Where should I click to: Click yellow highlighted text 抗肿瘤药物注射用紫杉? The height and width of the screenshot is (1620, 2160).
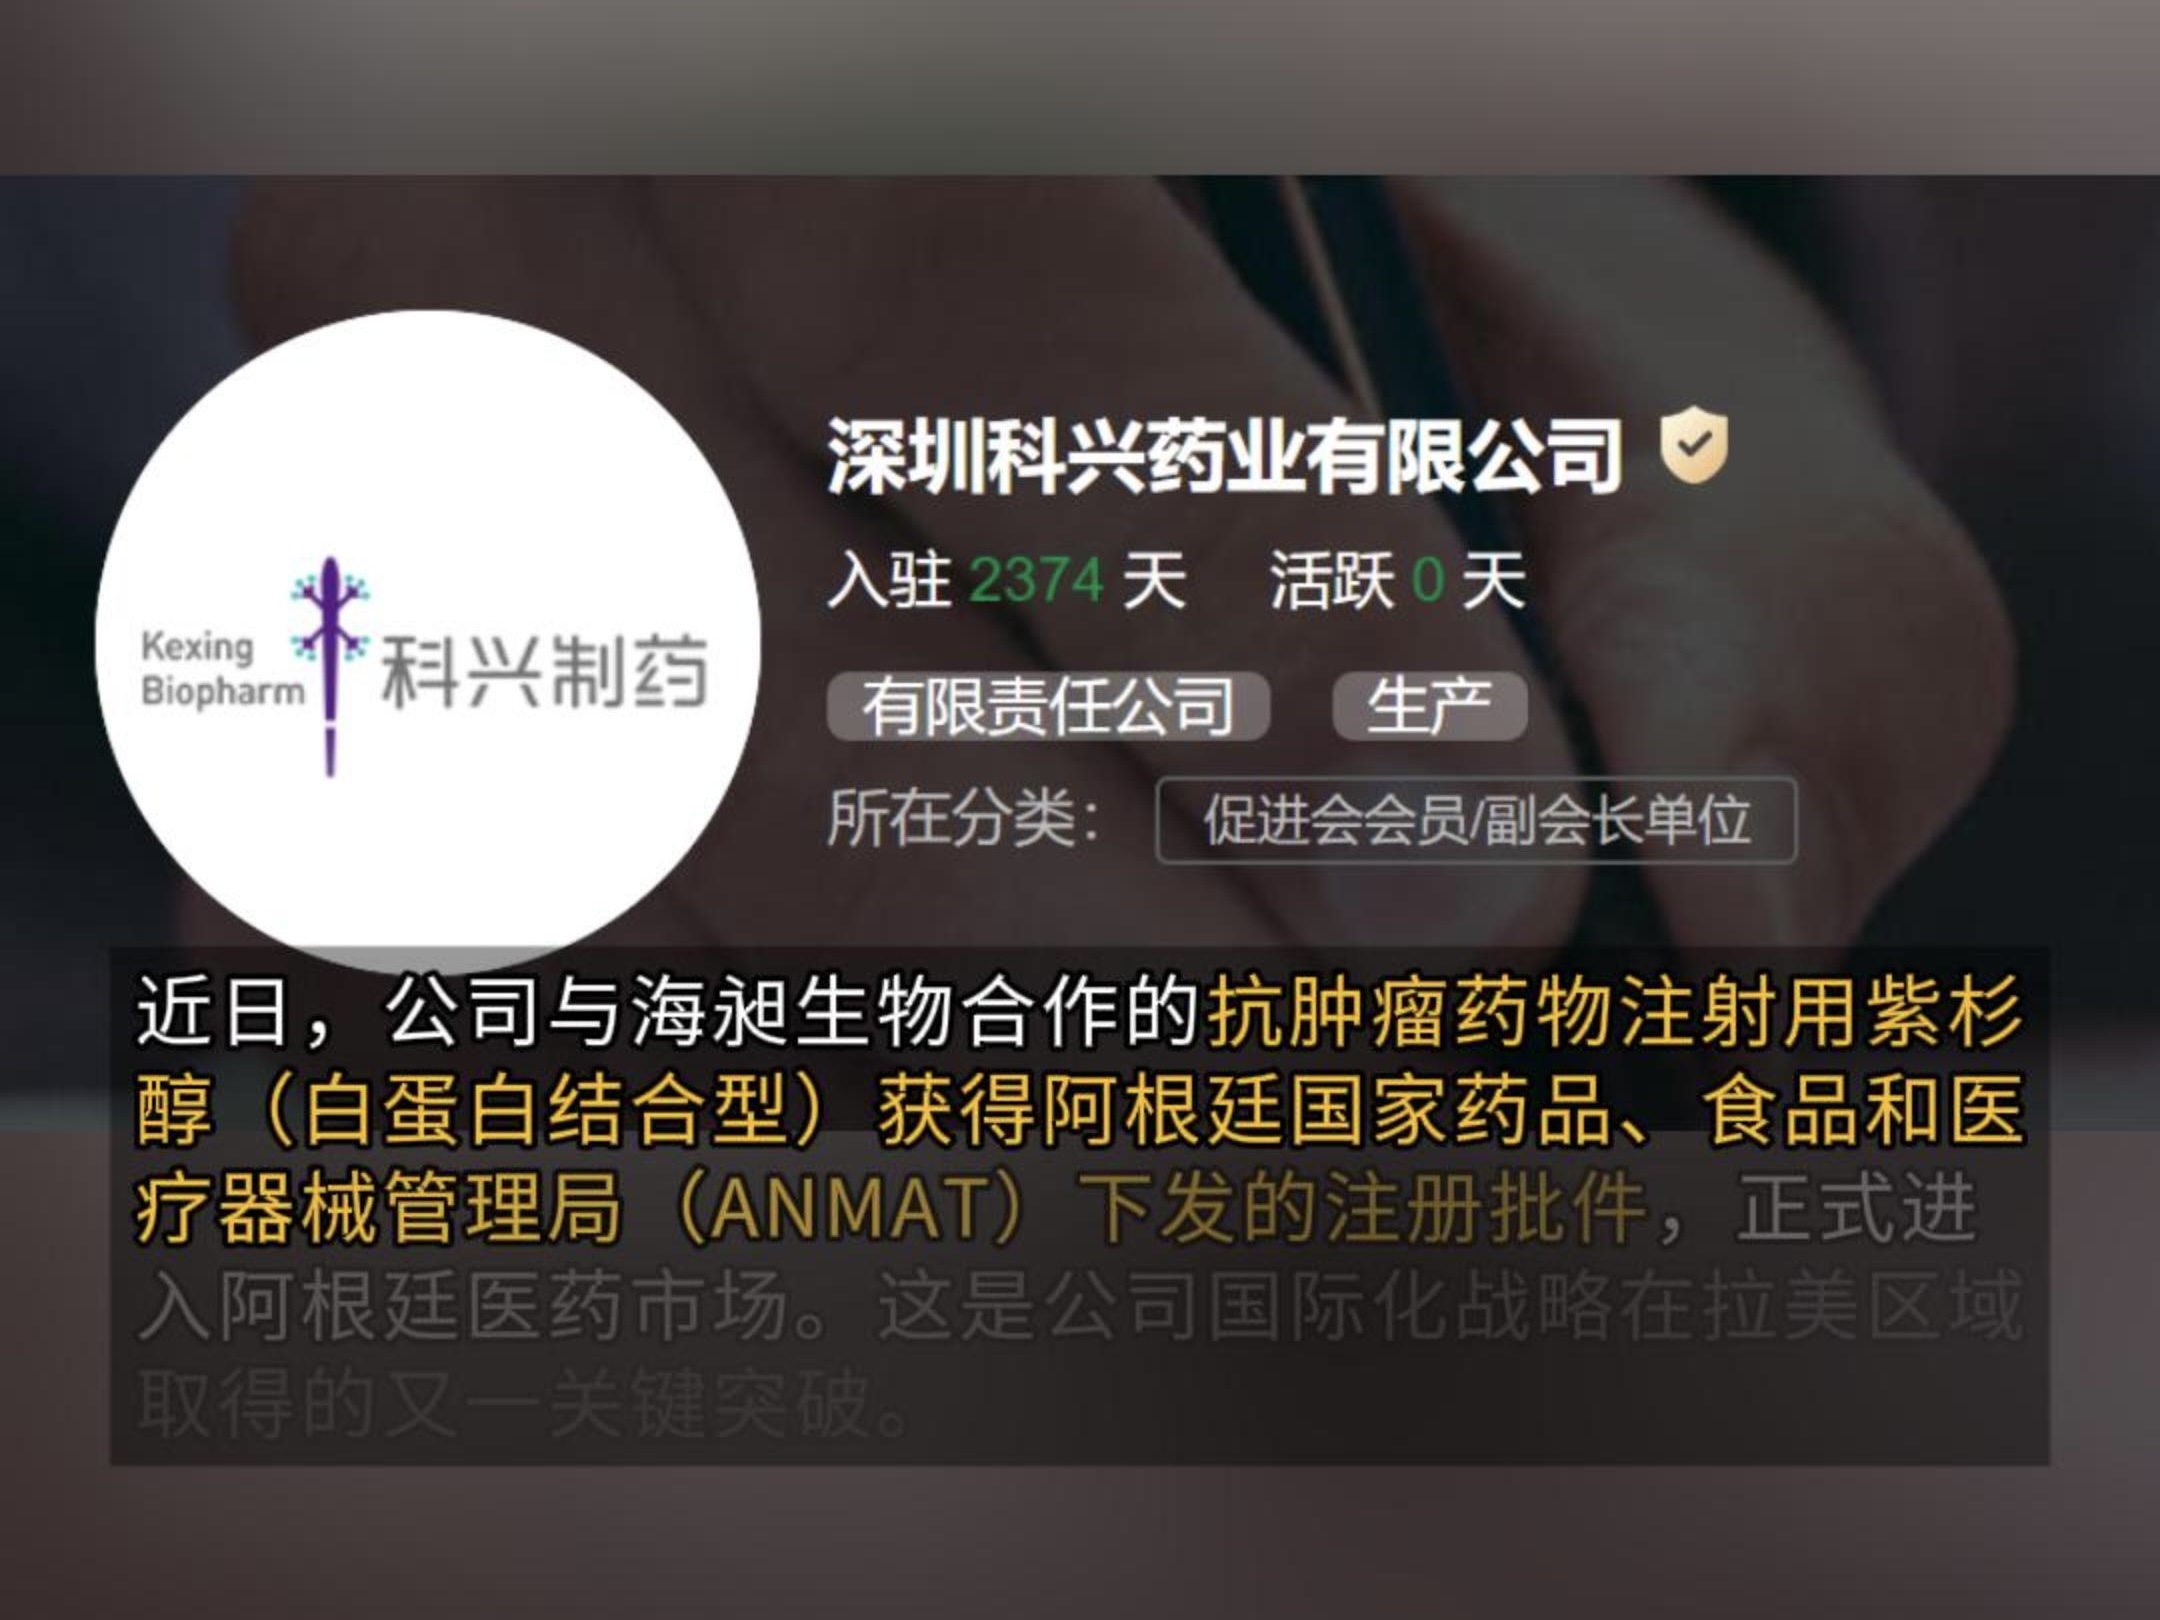click(1616, 1013)
